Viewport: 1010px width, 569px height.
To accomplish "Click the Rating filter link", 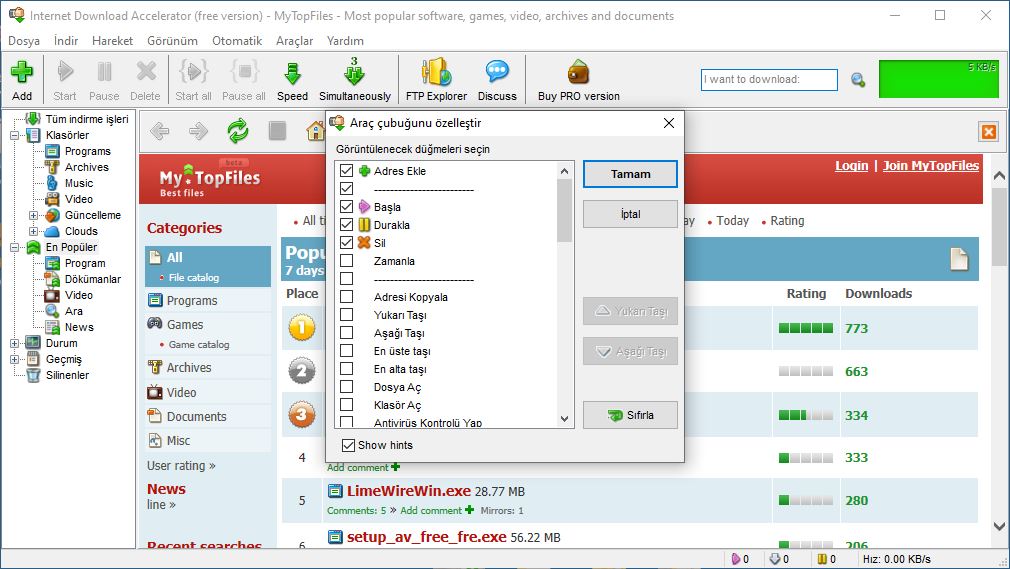I will pyautogui.click(x=787, y=220).
